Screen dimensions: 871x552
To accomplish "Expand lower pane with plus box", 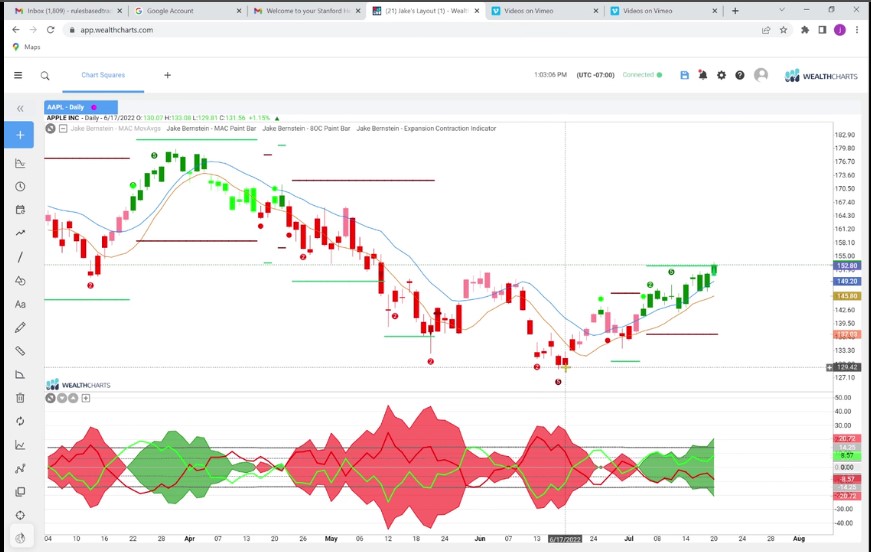I will (86, 398).
